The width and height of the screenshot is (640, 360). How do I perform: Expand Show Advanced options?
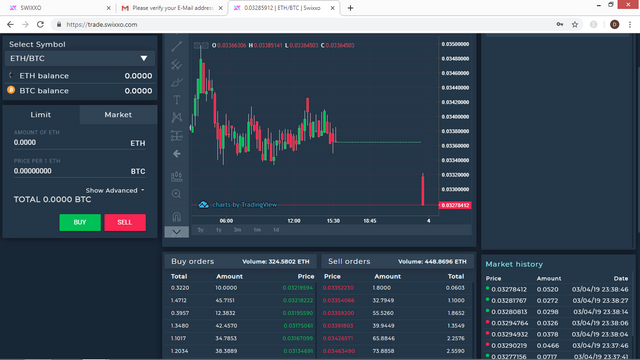tap(115, 190)
